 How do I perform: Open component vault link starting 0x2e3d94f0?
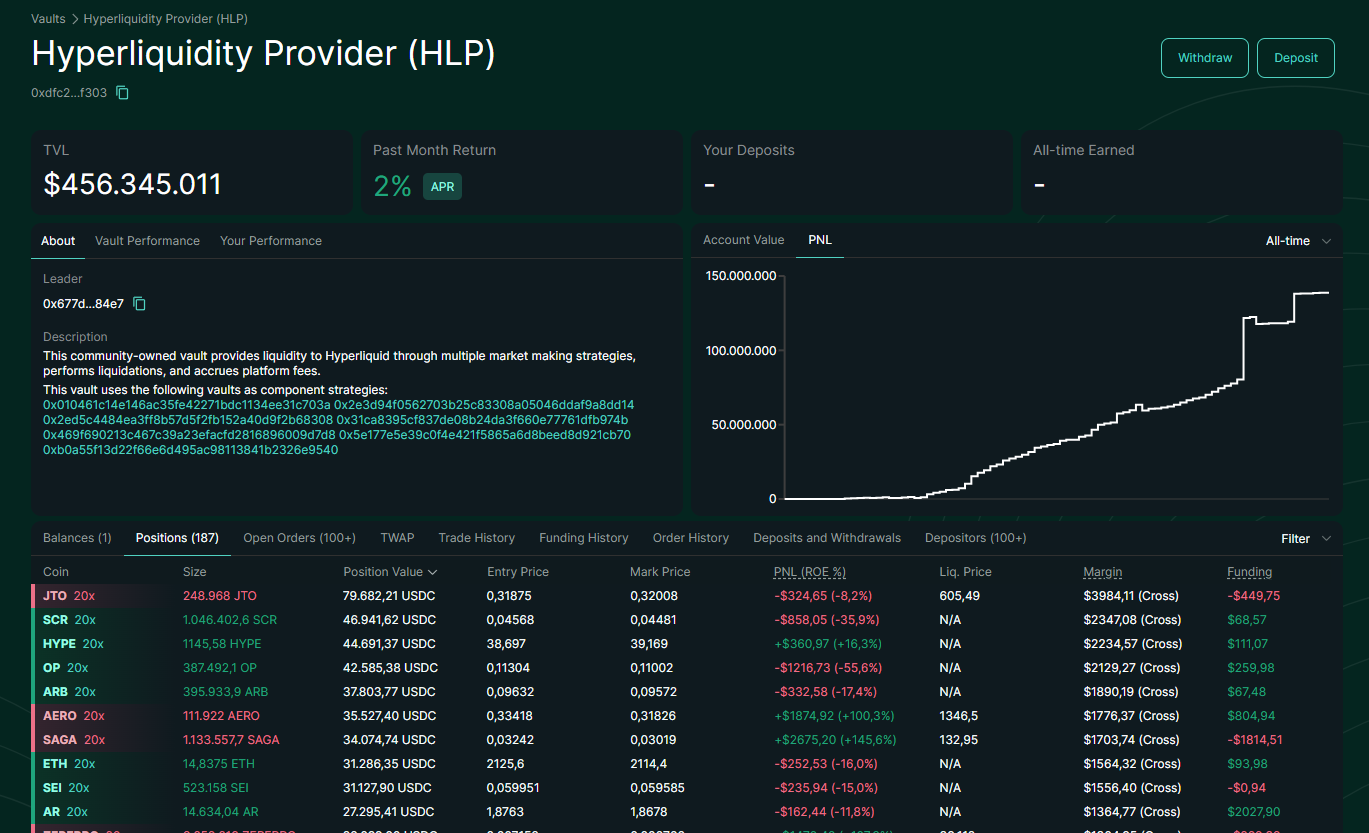coord(484,405)
